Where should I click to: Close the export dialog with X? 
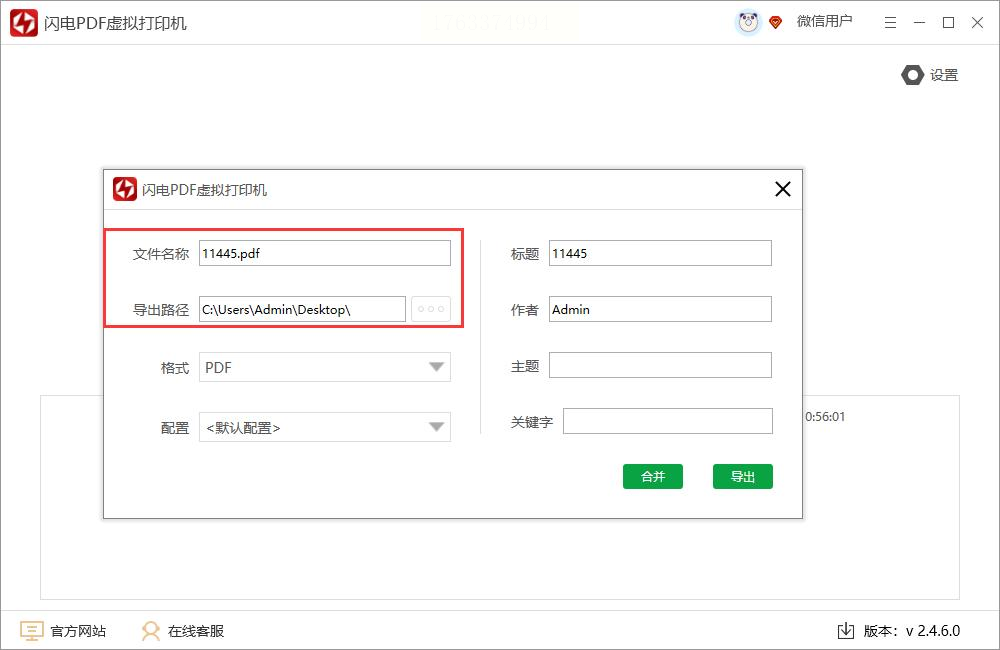(x=783, y=189)
